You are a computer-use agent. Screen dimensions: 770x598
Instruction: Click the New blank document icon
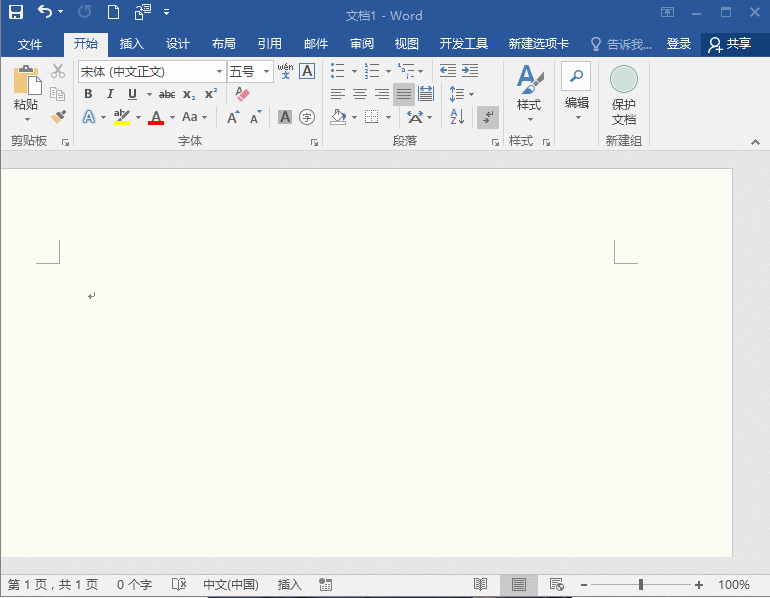(x=113, y=12)
